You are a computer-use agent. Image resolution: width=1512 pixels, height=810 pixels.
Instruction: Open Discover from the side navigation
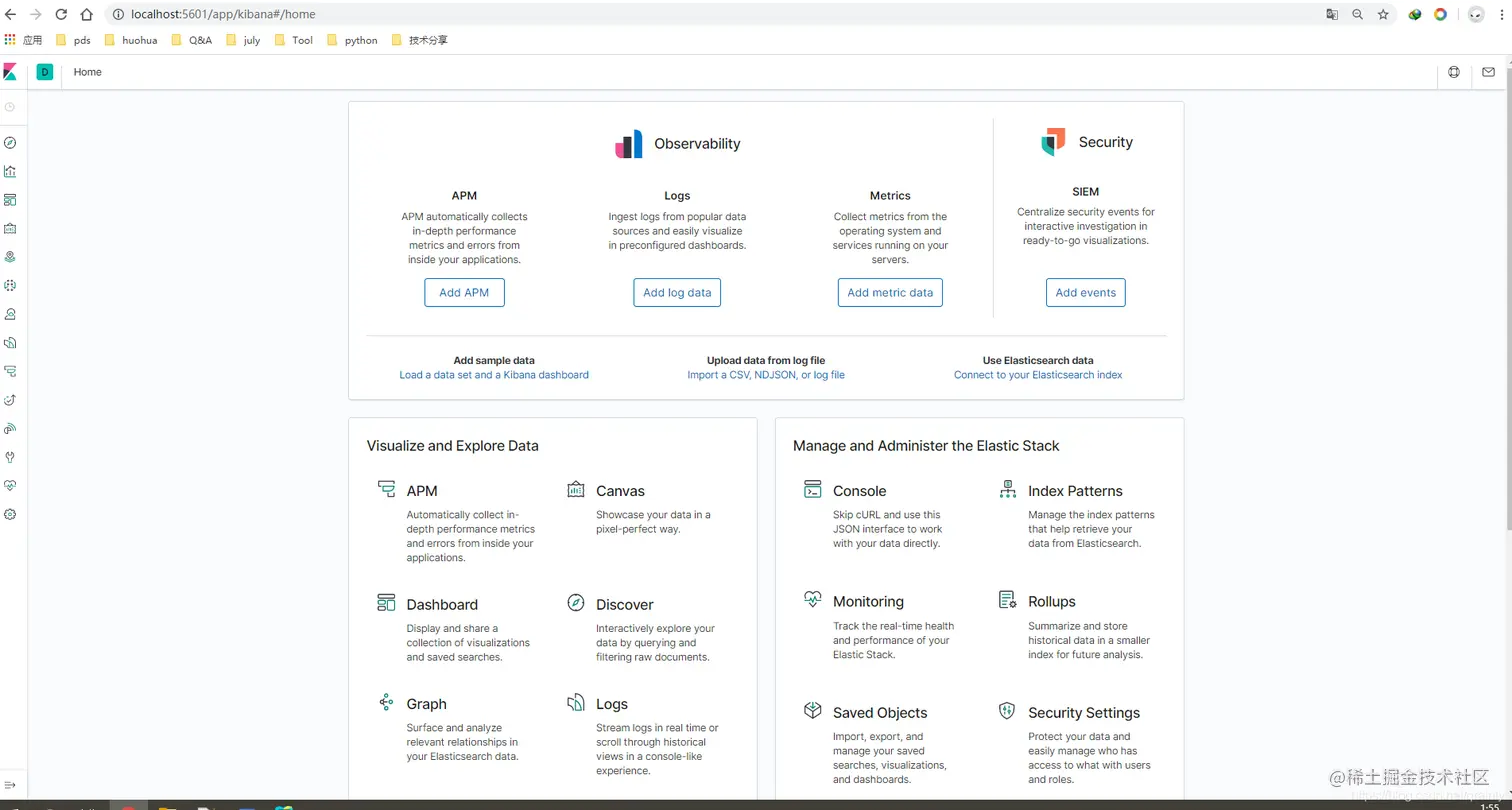10,143
